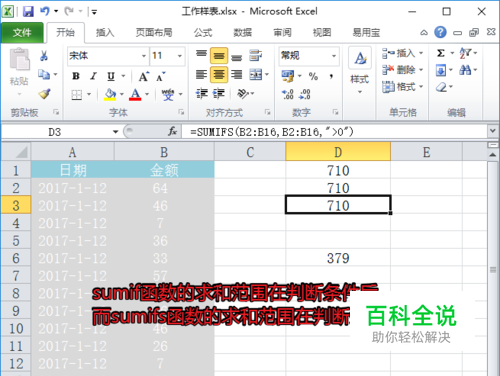The height and width of the screenshot is (376, 500).
Task: Increase font size with large A icon
Action: click(x=144, y=77)
